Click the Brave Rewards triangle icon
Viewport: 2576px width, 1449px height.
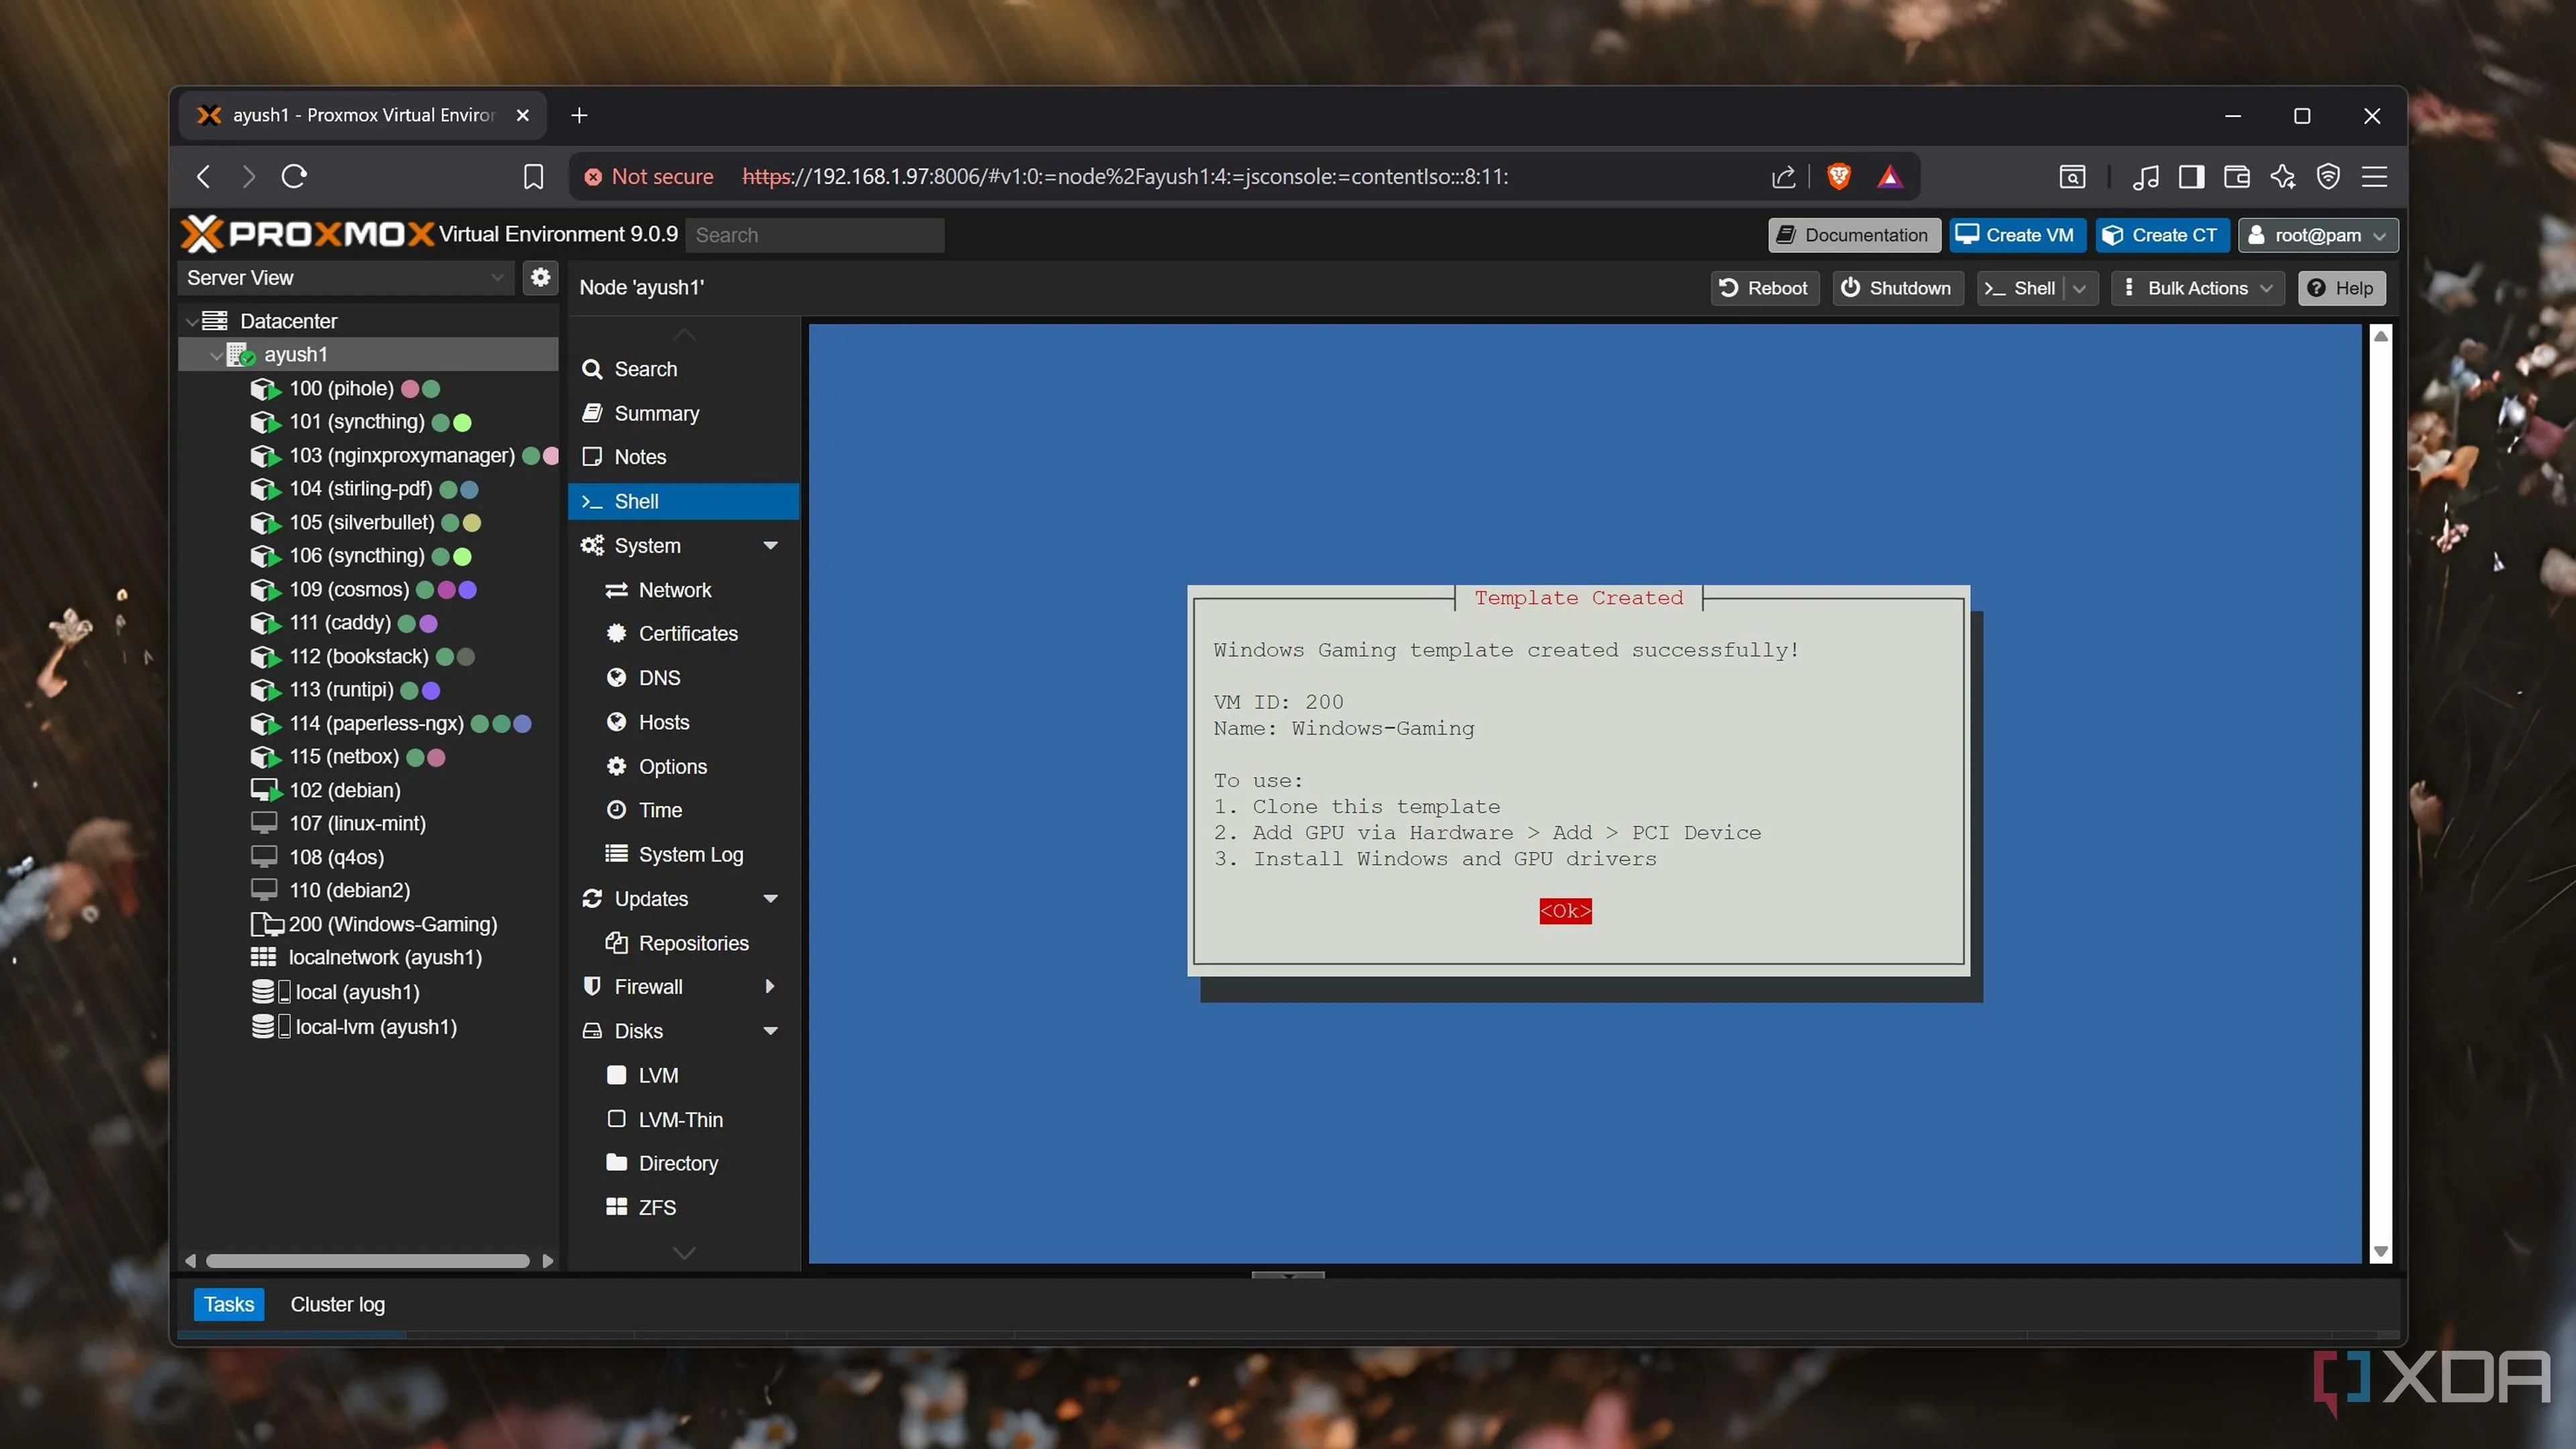(1889, 177)
